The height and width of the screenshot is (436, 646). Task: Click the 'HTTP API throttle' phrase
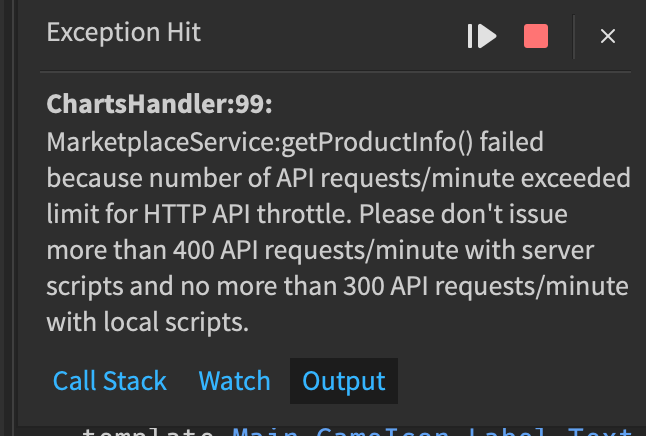pyautogui.click(x=247, y=214)
